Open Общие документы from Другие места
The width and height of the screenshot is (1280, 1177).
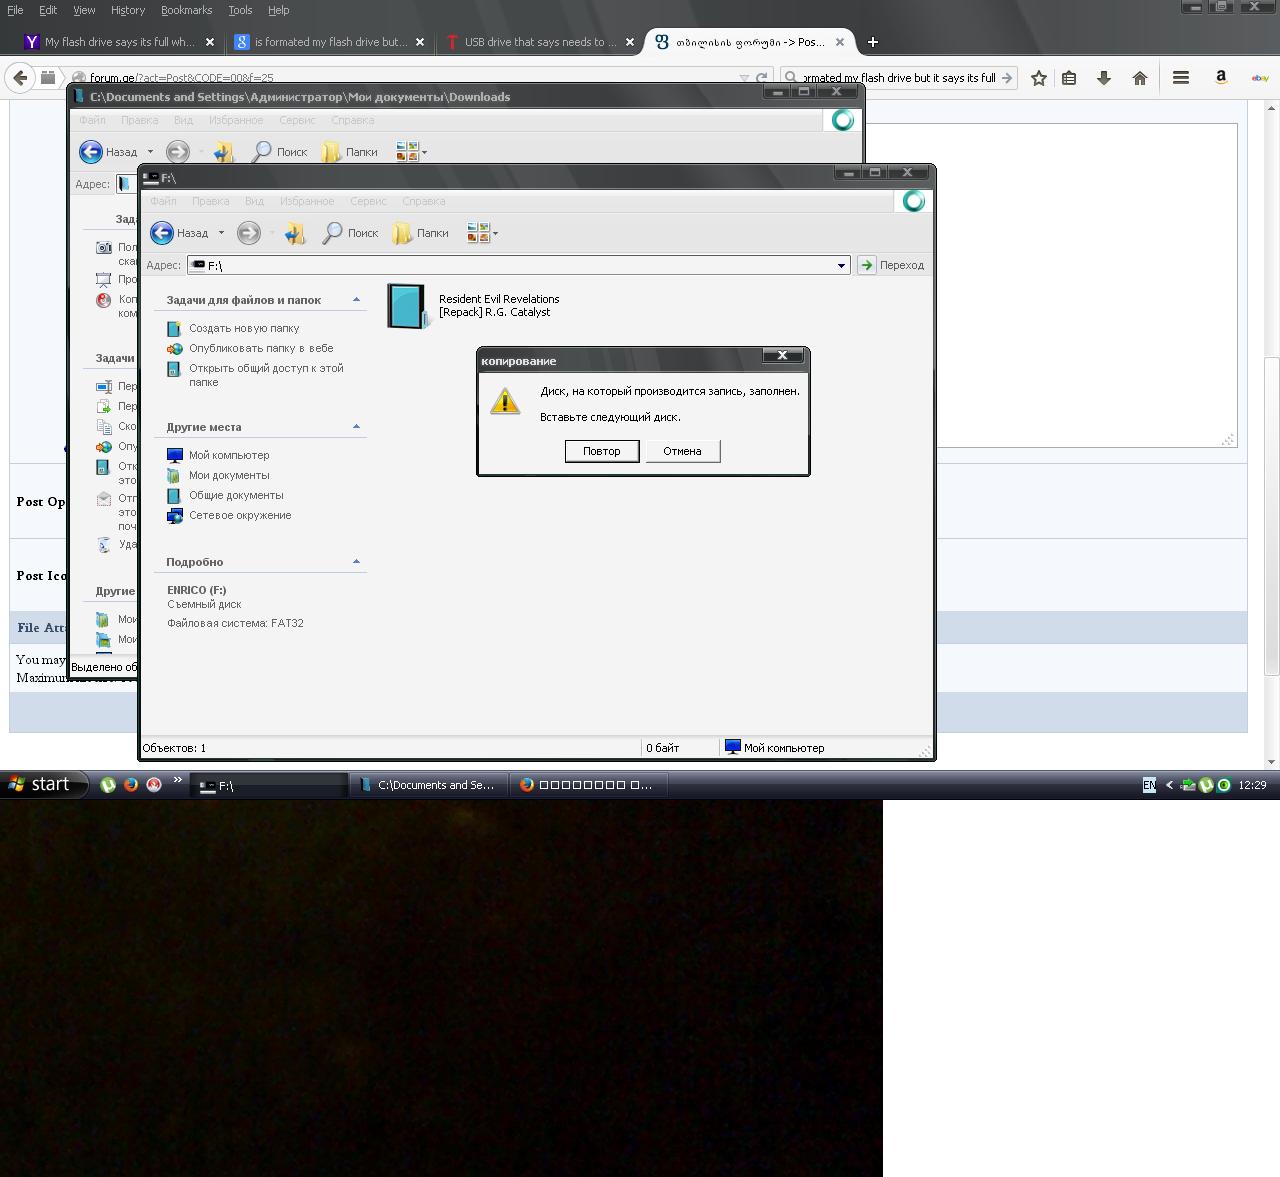236,495
